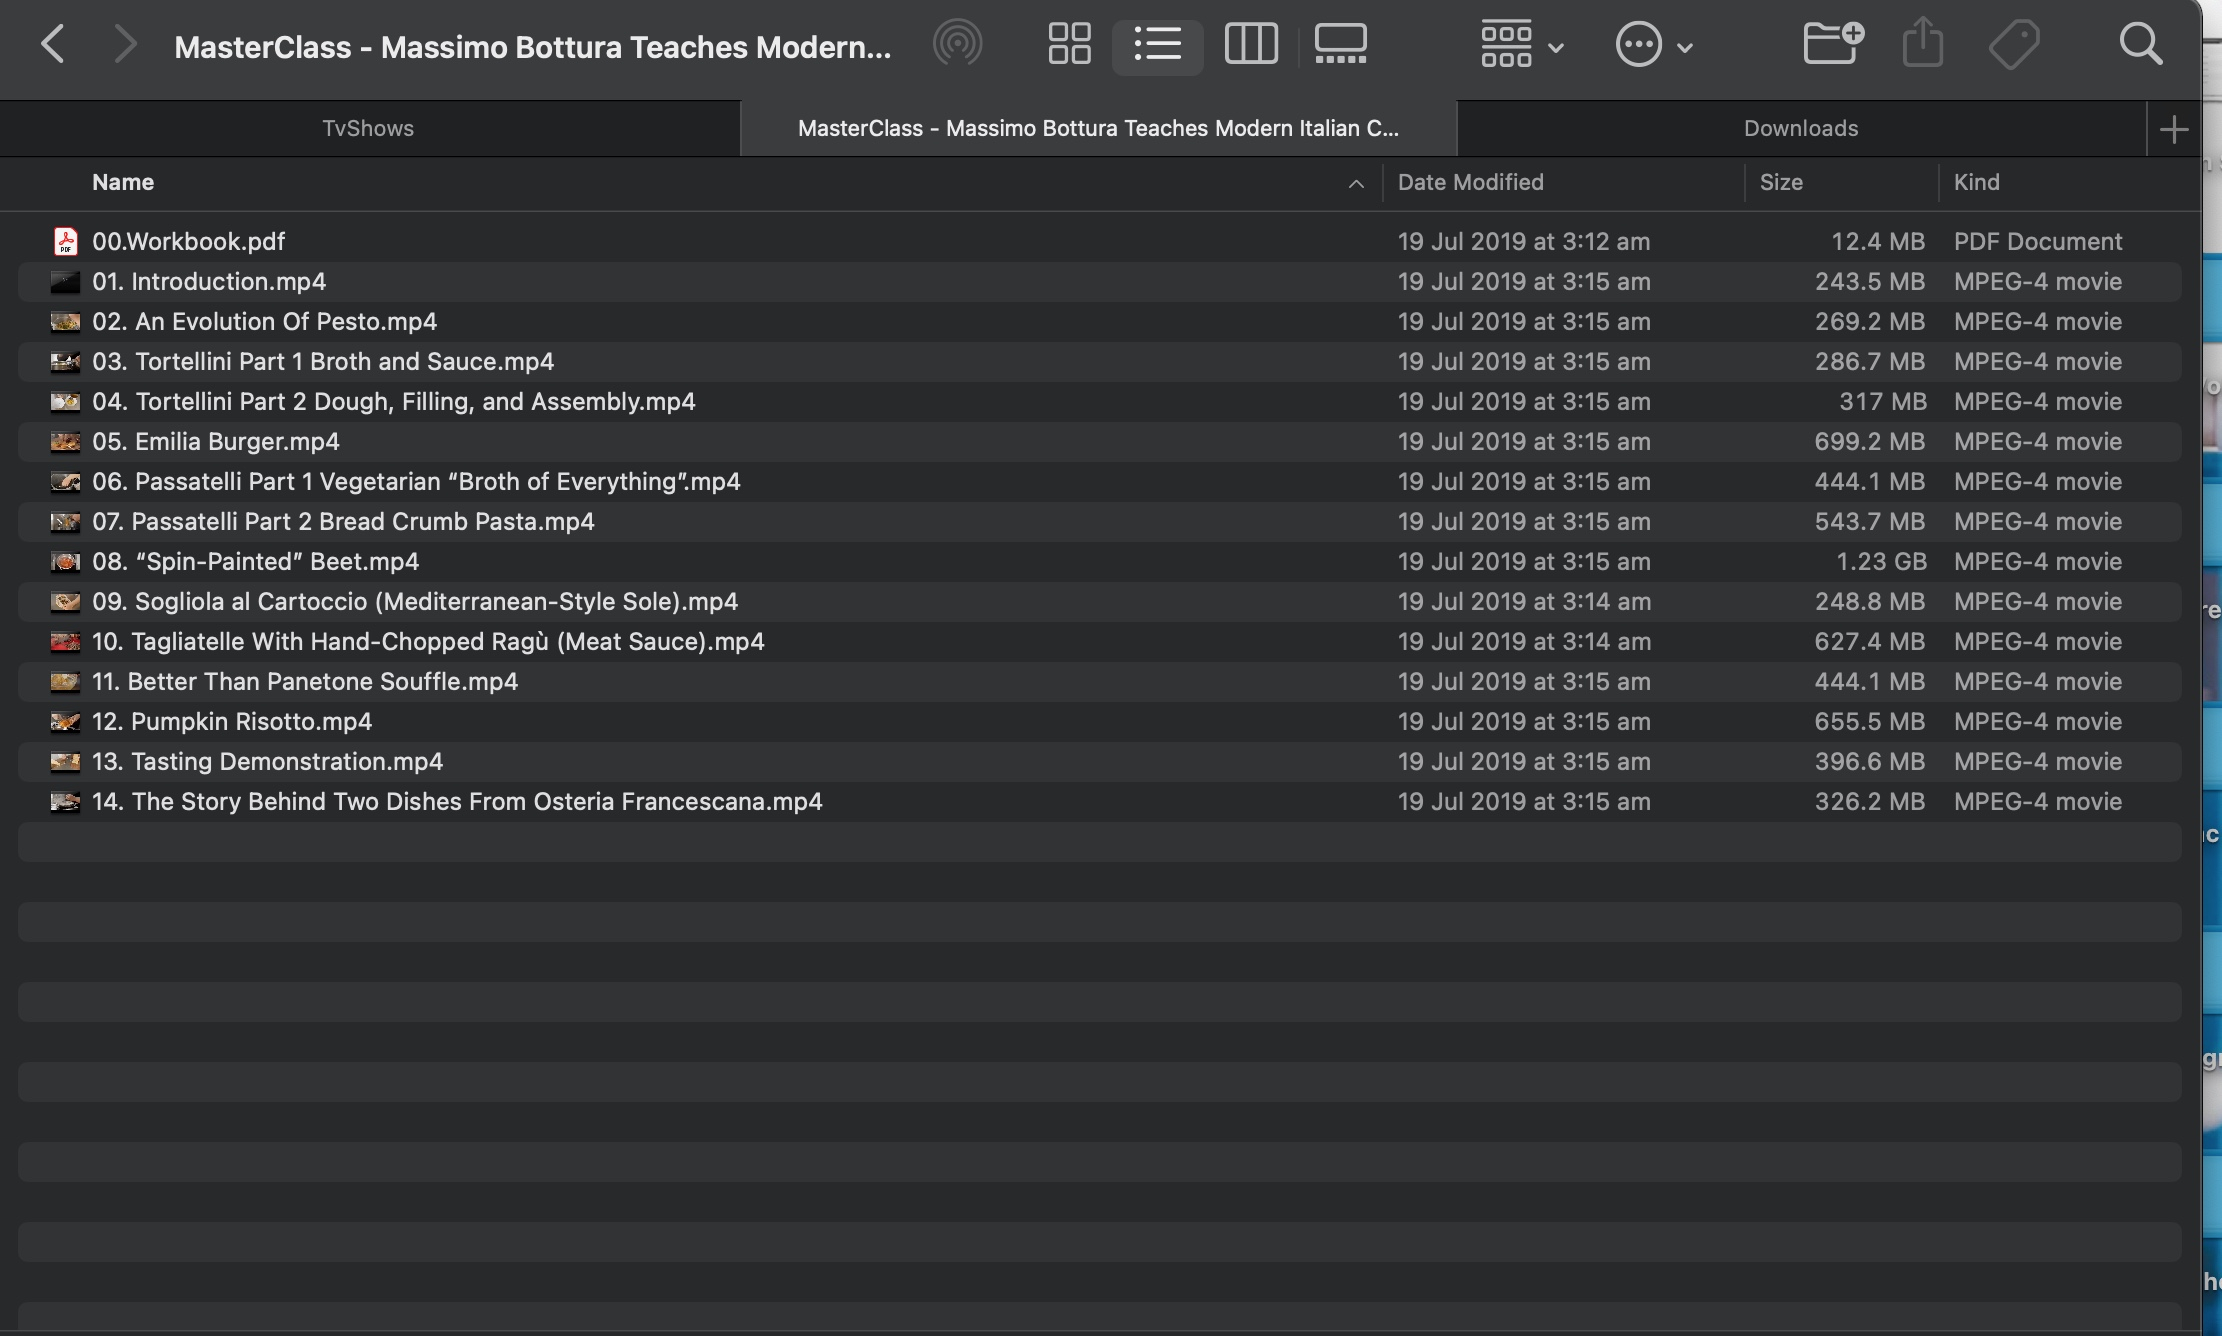Sort files by Size column

(x=1780, y=182)
